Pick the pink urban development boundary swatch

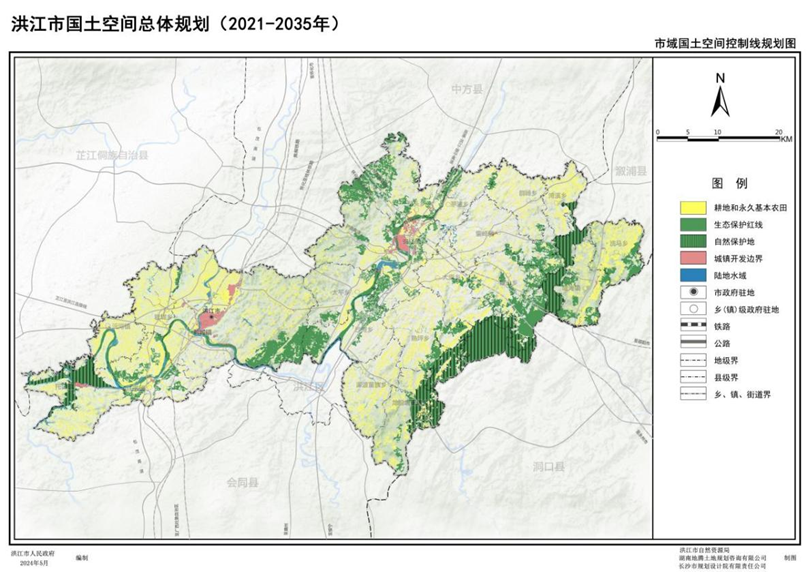click(x=691, y=258)
